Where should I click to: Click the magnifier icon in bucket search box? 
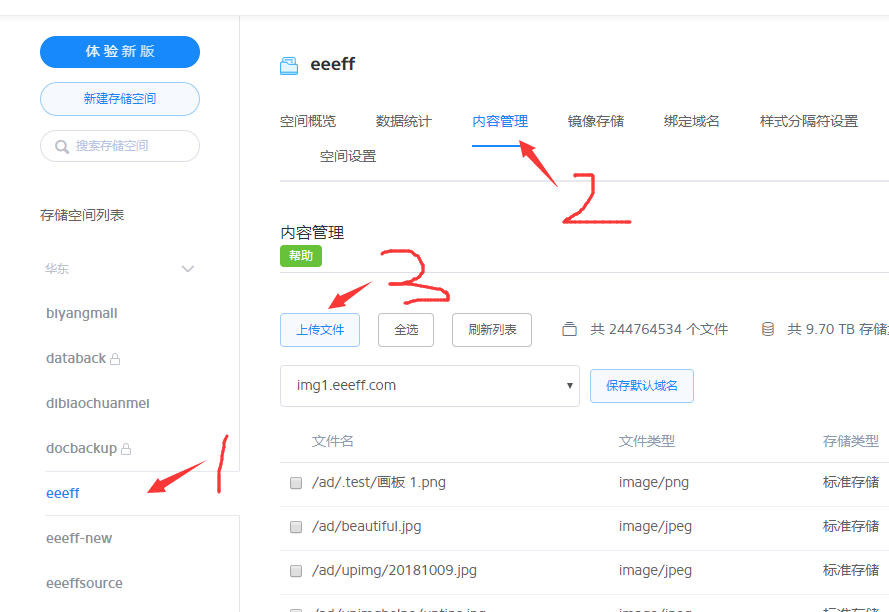(62, 145)
